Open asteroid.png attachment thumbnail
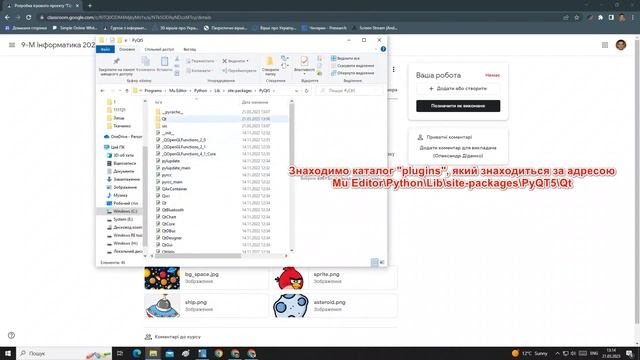This screenshot has height=360, width=640. click(x=290, y=306)
